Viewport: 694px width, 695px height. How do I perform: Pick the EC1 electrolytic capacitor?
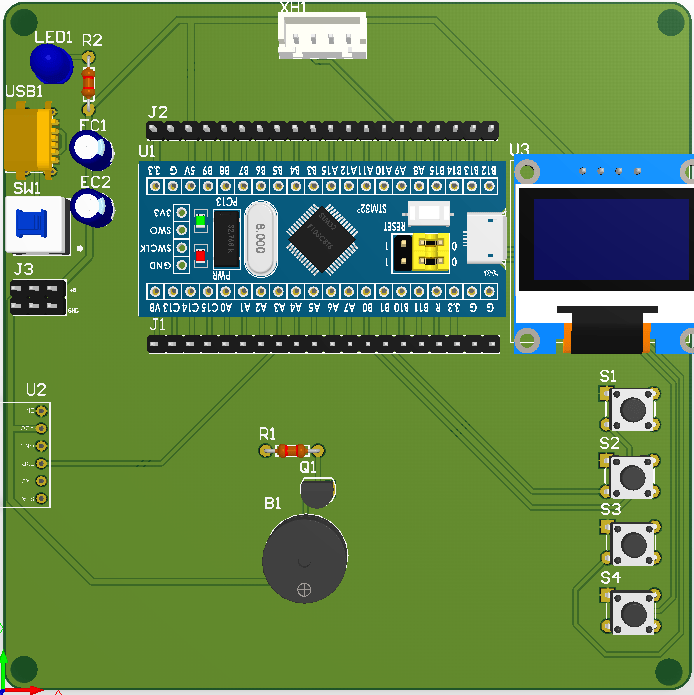point(91,151)
